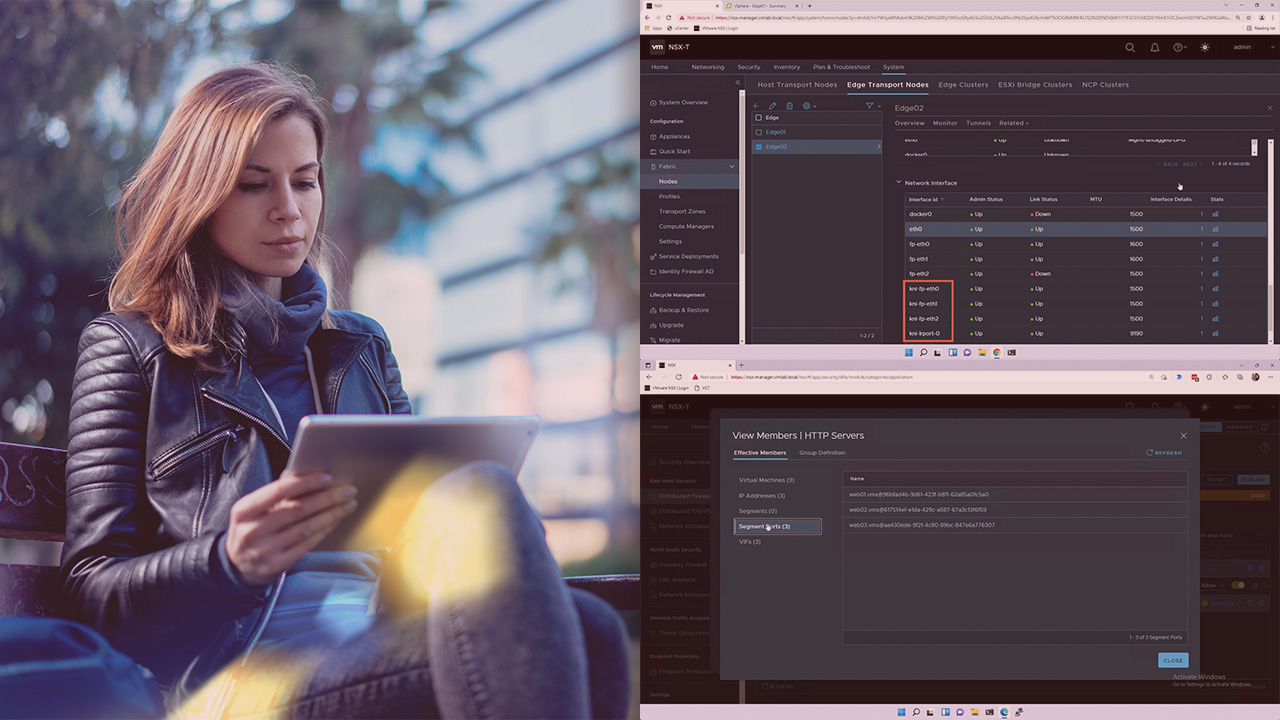Switch to the Edge Clusters tab
The width and height of the screenshot is (1280, 720).
pos(962,85)
